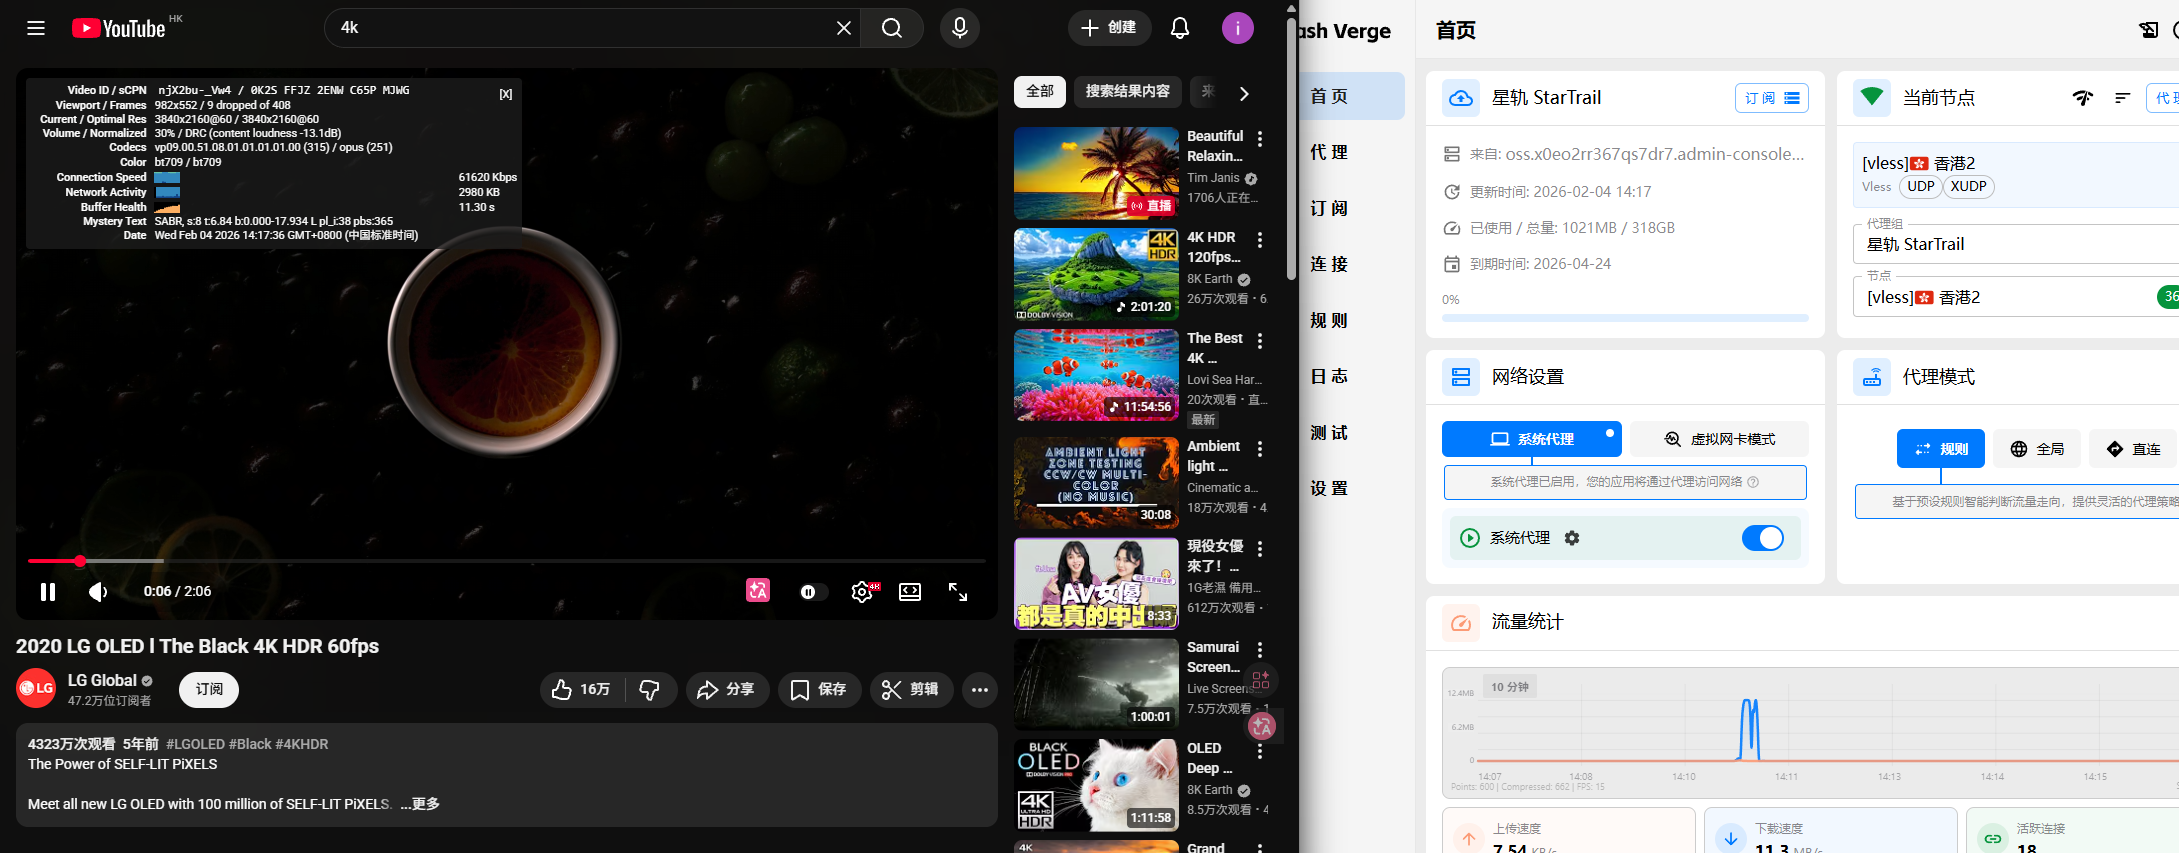Subscribe to LG Global channel
Image resolution: width=2179 pixels, height=853 pixels.
[x=209, y=689]
